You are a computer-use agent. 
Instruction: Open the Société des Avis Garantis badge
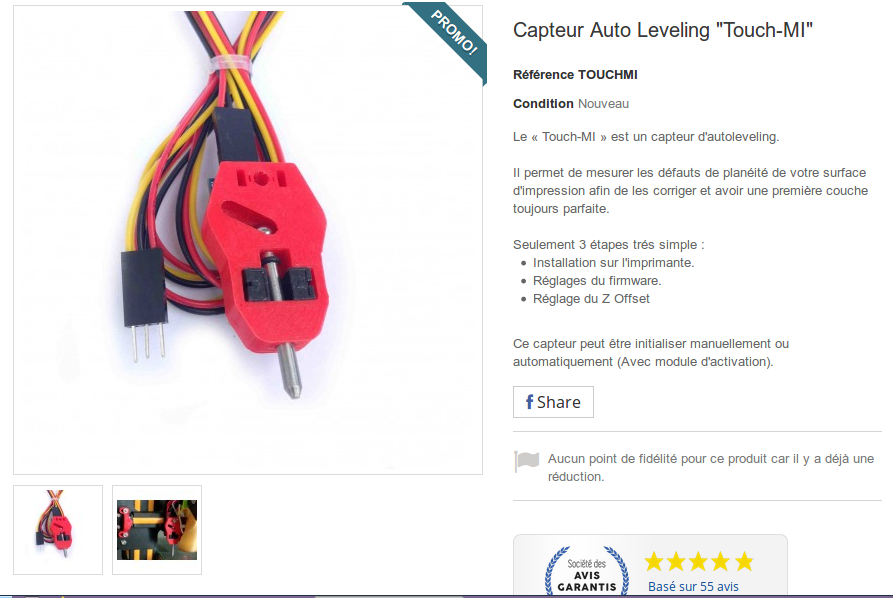[587, 571]
